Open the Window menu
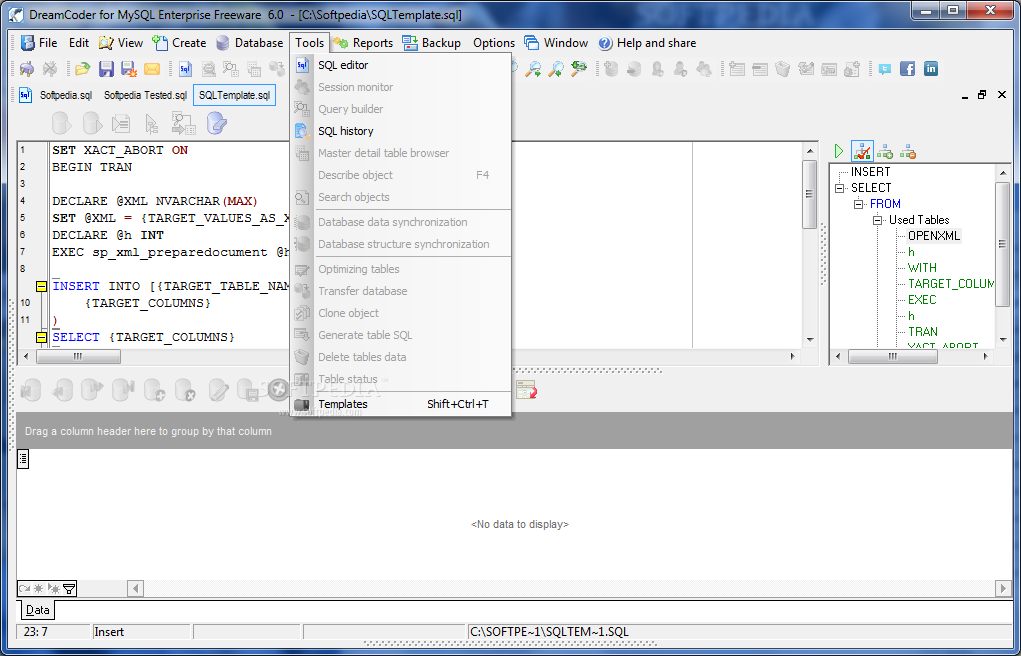 (556, 43)
